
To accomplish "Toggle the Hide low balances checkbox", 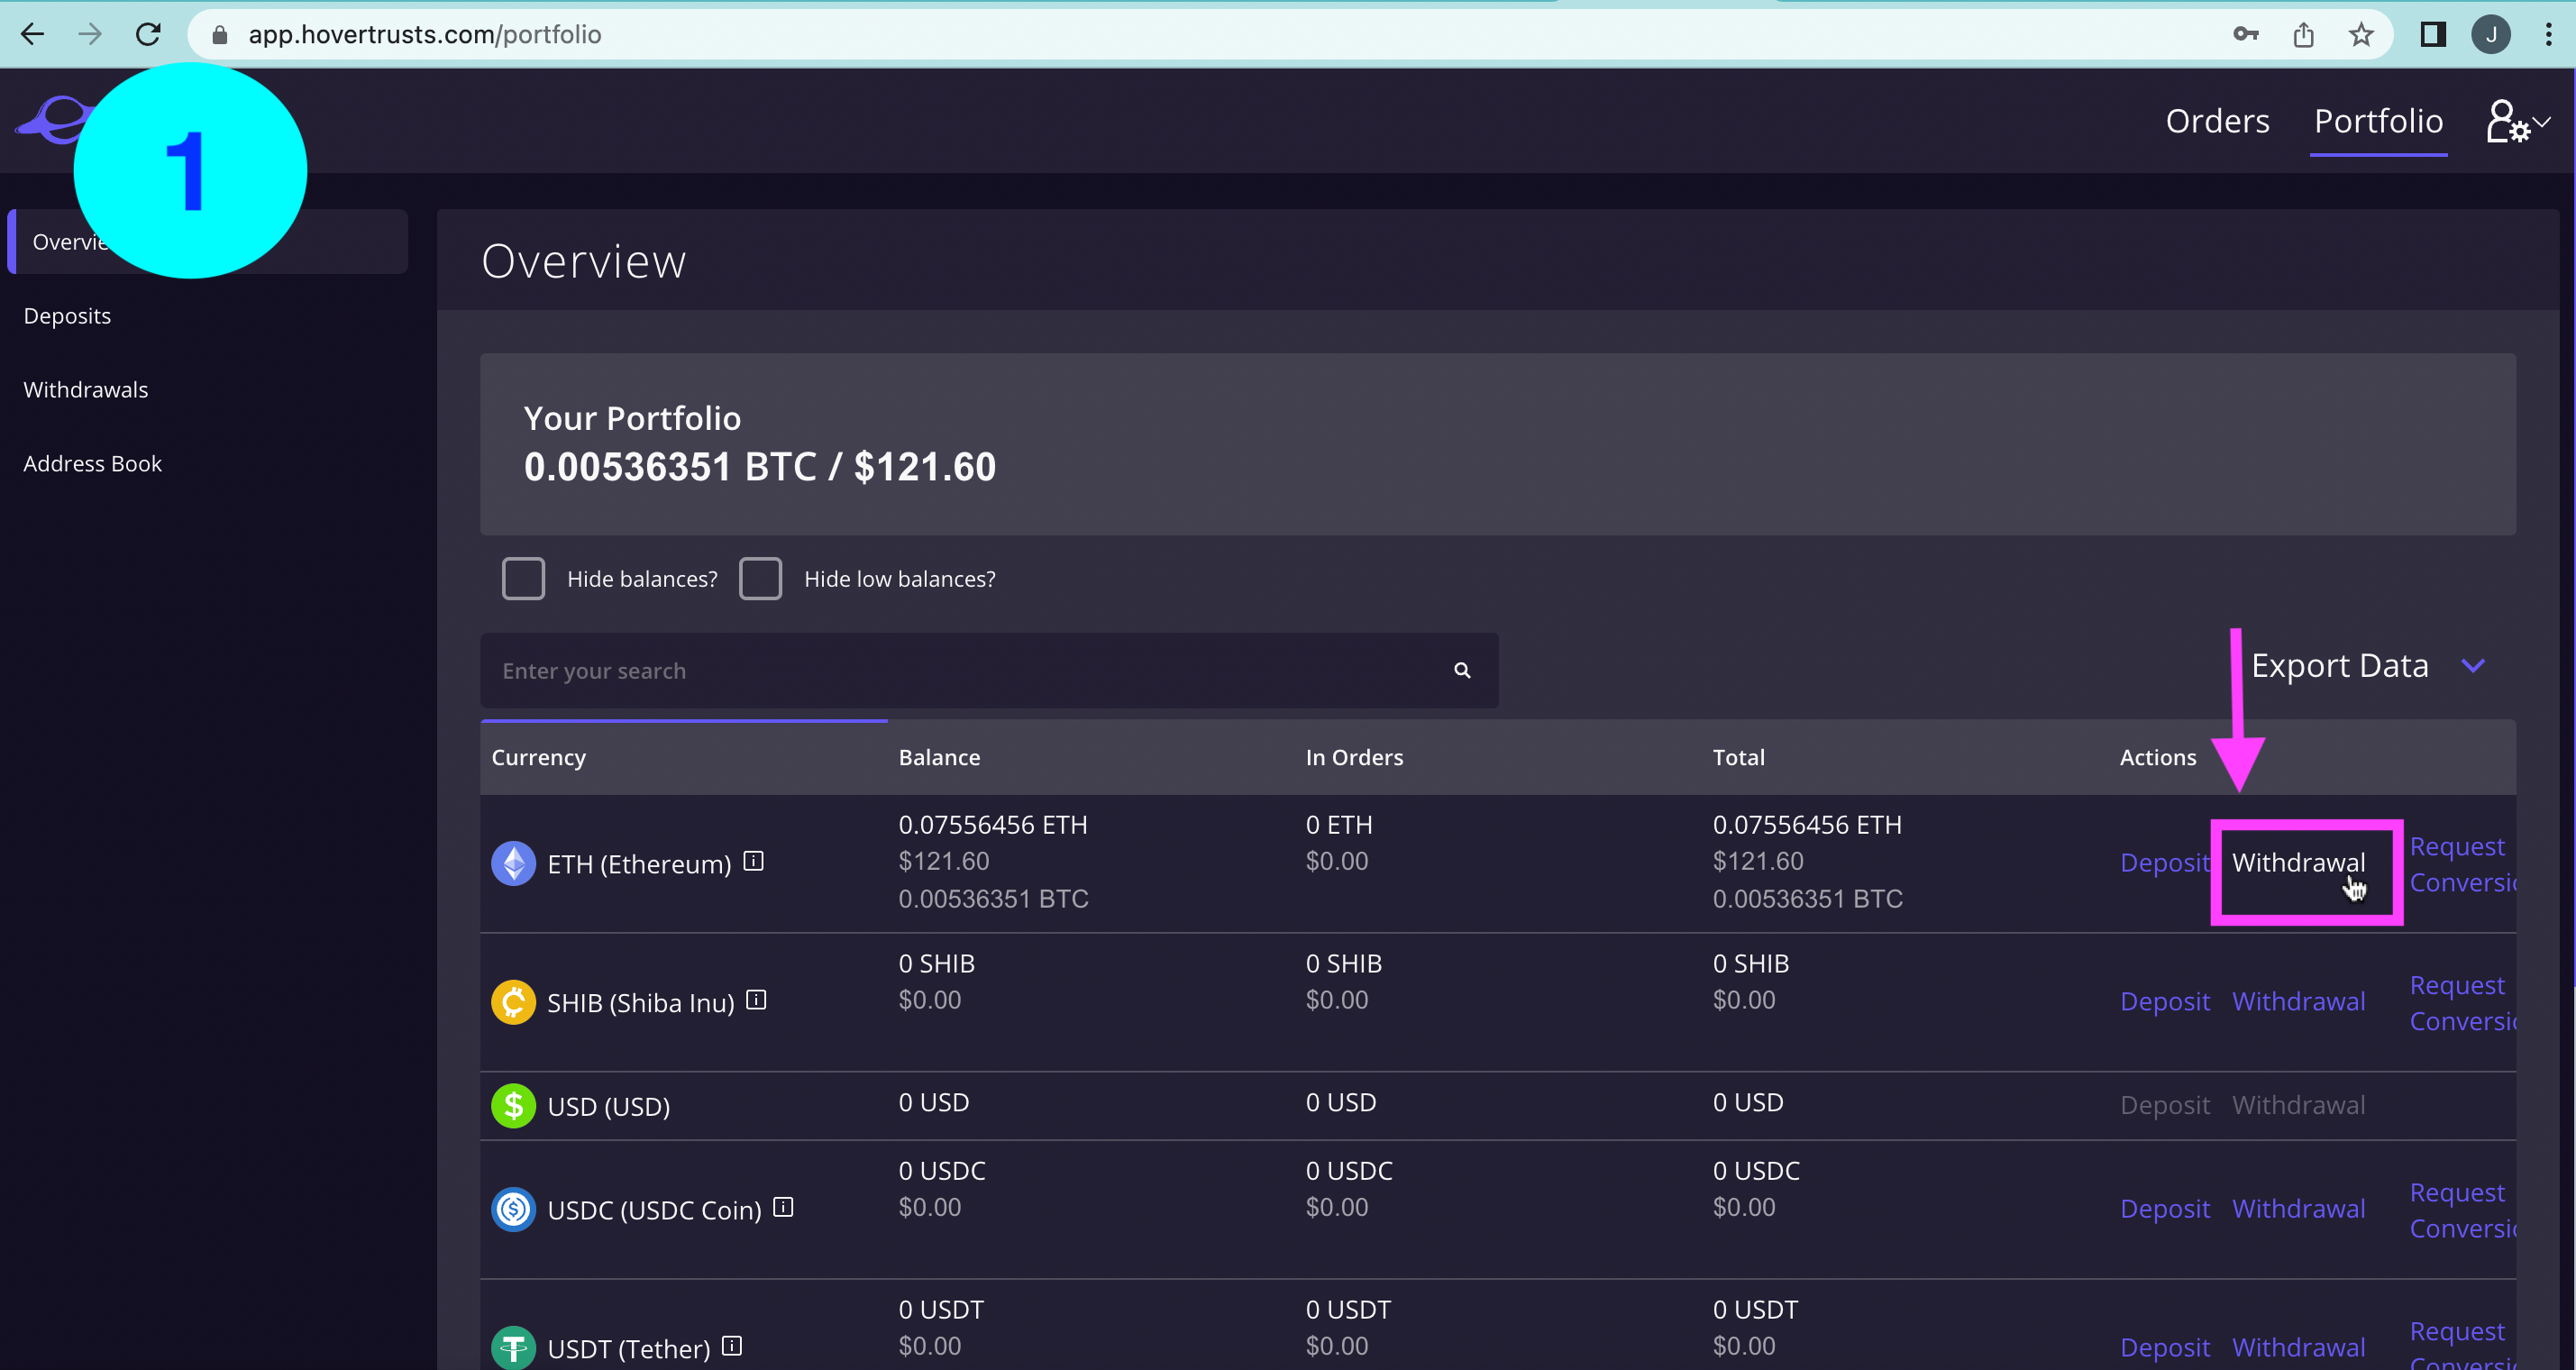I will [x=760, y=579].
